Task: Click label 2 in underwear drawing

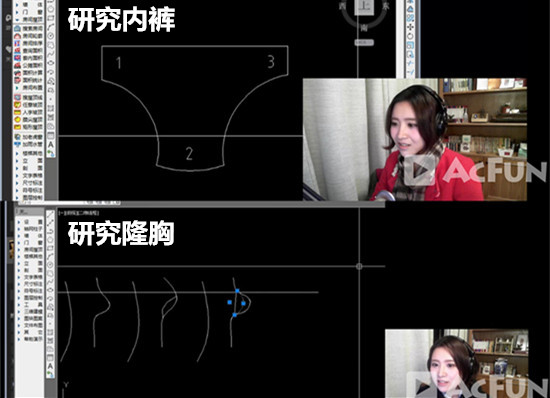Action: click(189, 154)
